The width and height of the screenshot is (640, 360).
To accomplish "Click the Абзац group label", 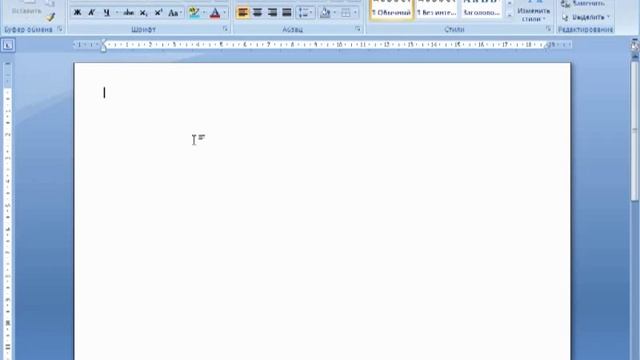I will tap(292, 29).
